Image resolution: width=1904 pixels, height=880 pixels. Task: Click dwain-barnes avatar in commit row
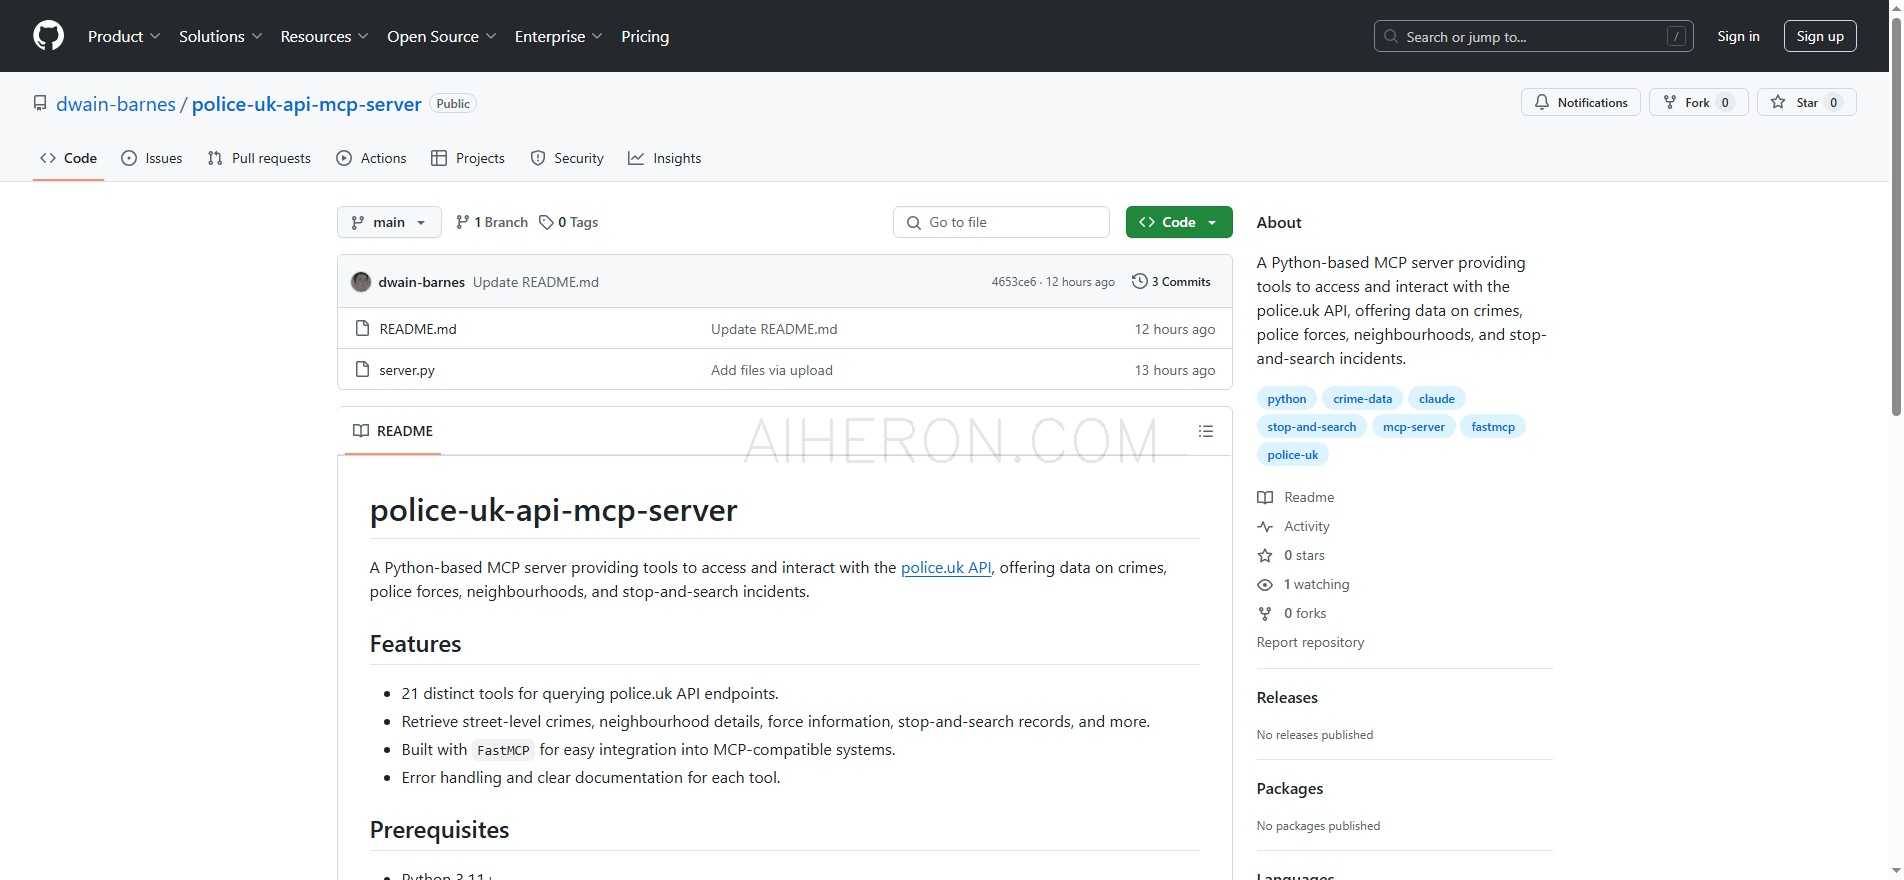tap(361, 282)
